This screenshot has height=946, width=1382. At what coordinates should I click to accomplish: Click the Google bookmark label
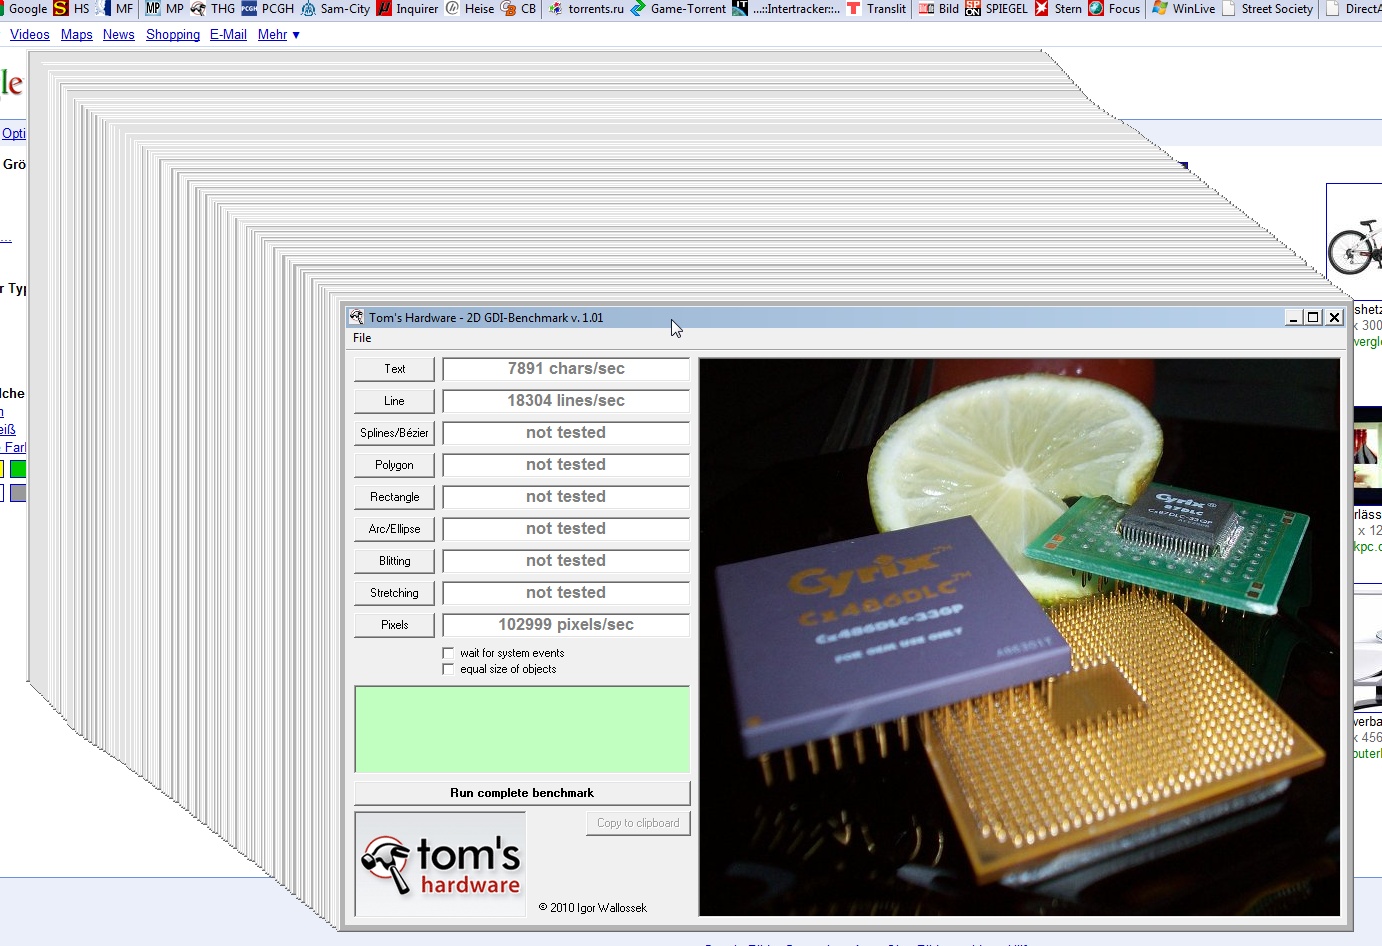pyautogui.click(x=28, y=8)
